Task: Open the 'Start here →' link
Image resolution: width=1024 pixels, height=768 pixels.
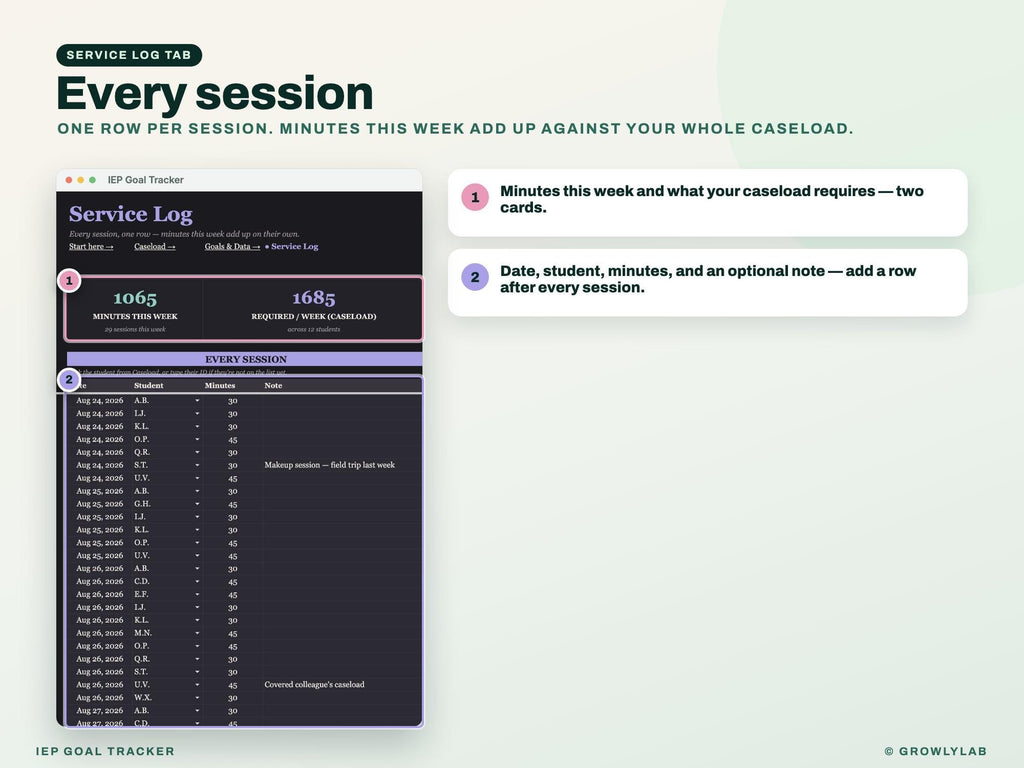Action: [91, 246]
